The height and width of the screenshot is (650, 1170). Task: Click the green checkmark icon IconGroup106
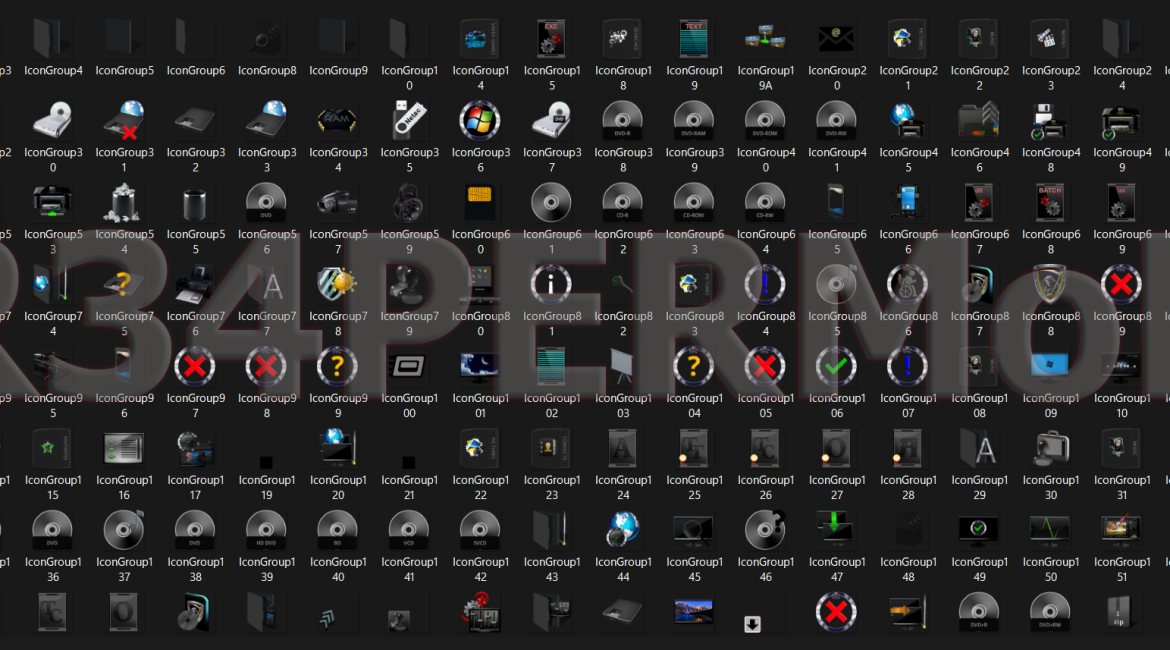pyautogui.click(x=836, y=367)
